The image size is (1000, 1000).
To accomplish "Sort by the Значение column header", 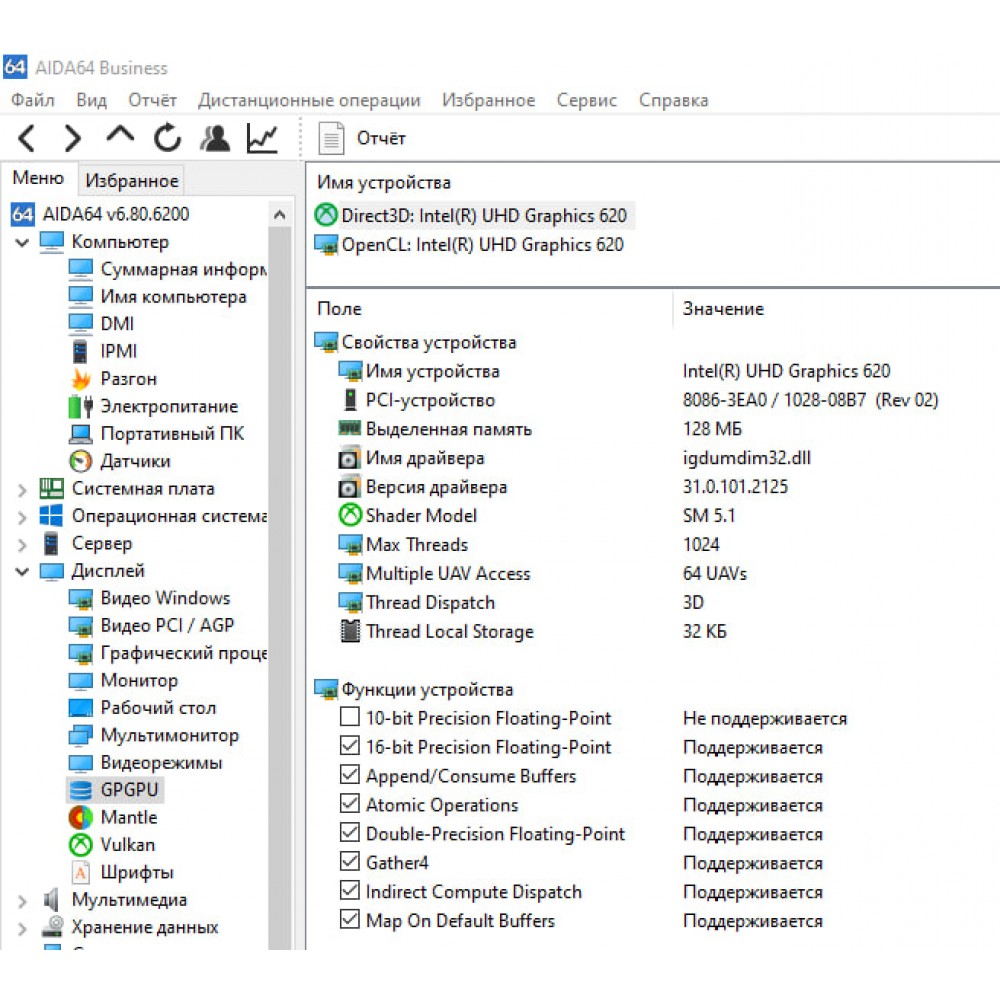I will click(x=723, y=309).
